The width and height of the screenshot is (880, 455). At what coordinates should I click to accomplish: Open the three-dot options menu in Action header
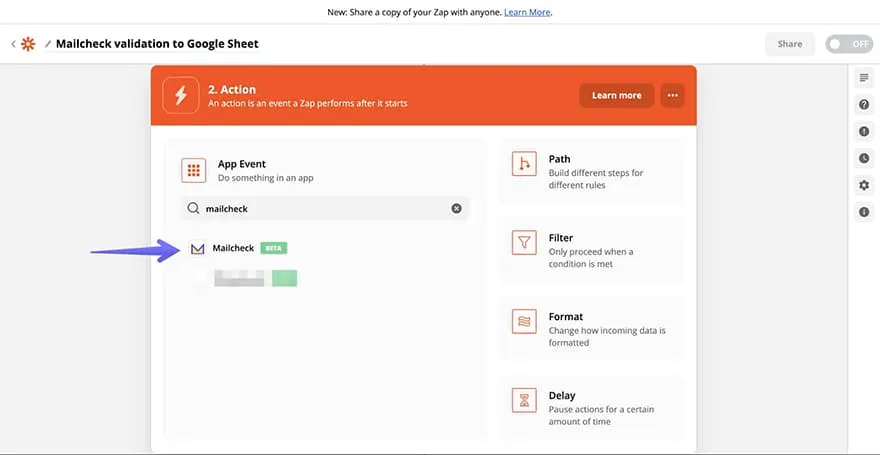(673, 96)
